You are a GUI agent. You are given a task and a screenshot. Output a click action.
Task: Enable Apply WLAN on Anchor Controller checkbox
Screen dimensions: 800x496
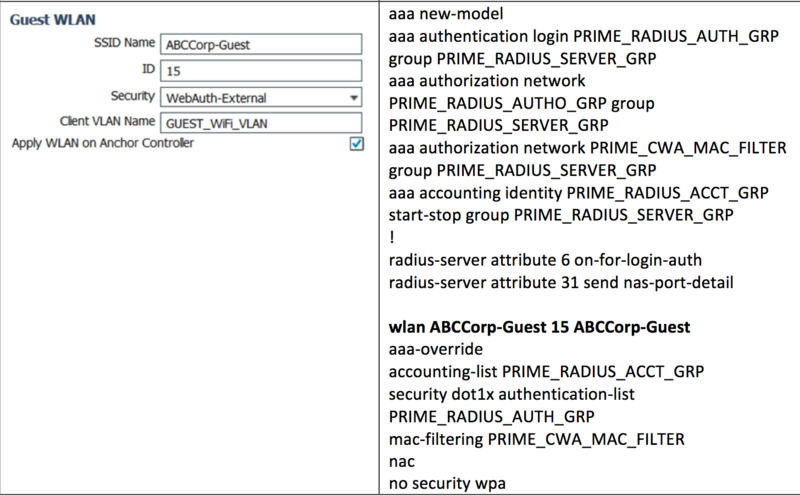point(356,144)
